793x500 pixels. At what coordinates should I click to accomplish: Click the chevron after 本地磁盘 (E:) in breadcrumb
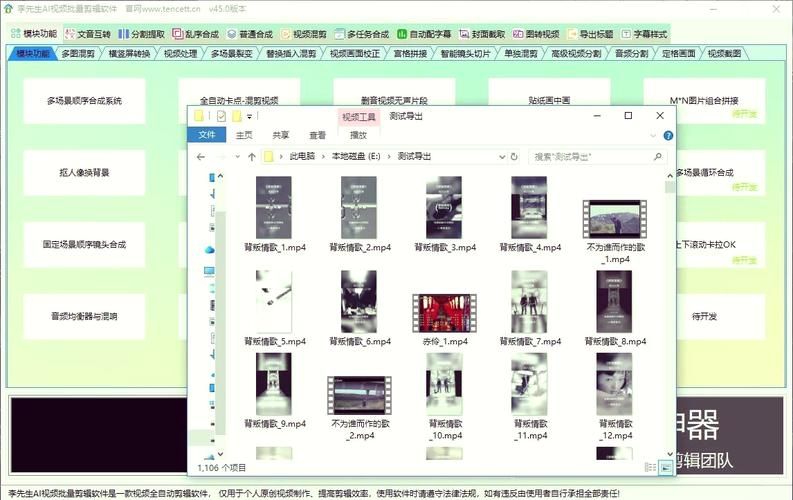coord(389,157)
